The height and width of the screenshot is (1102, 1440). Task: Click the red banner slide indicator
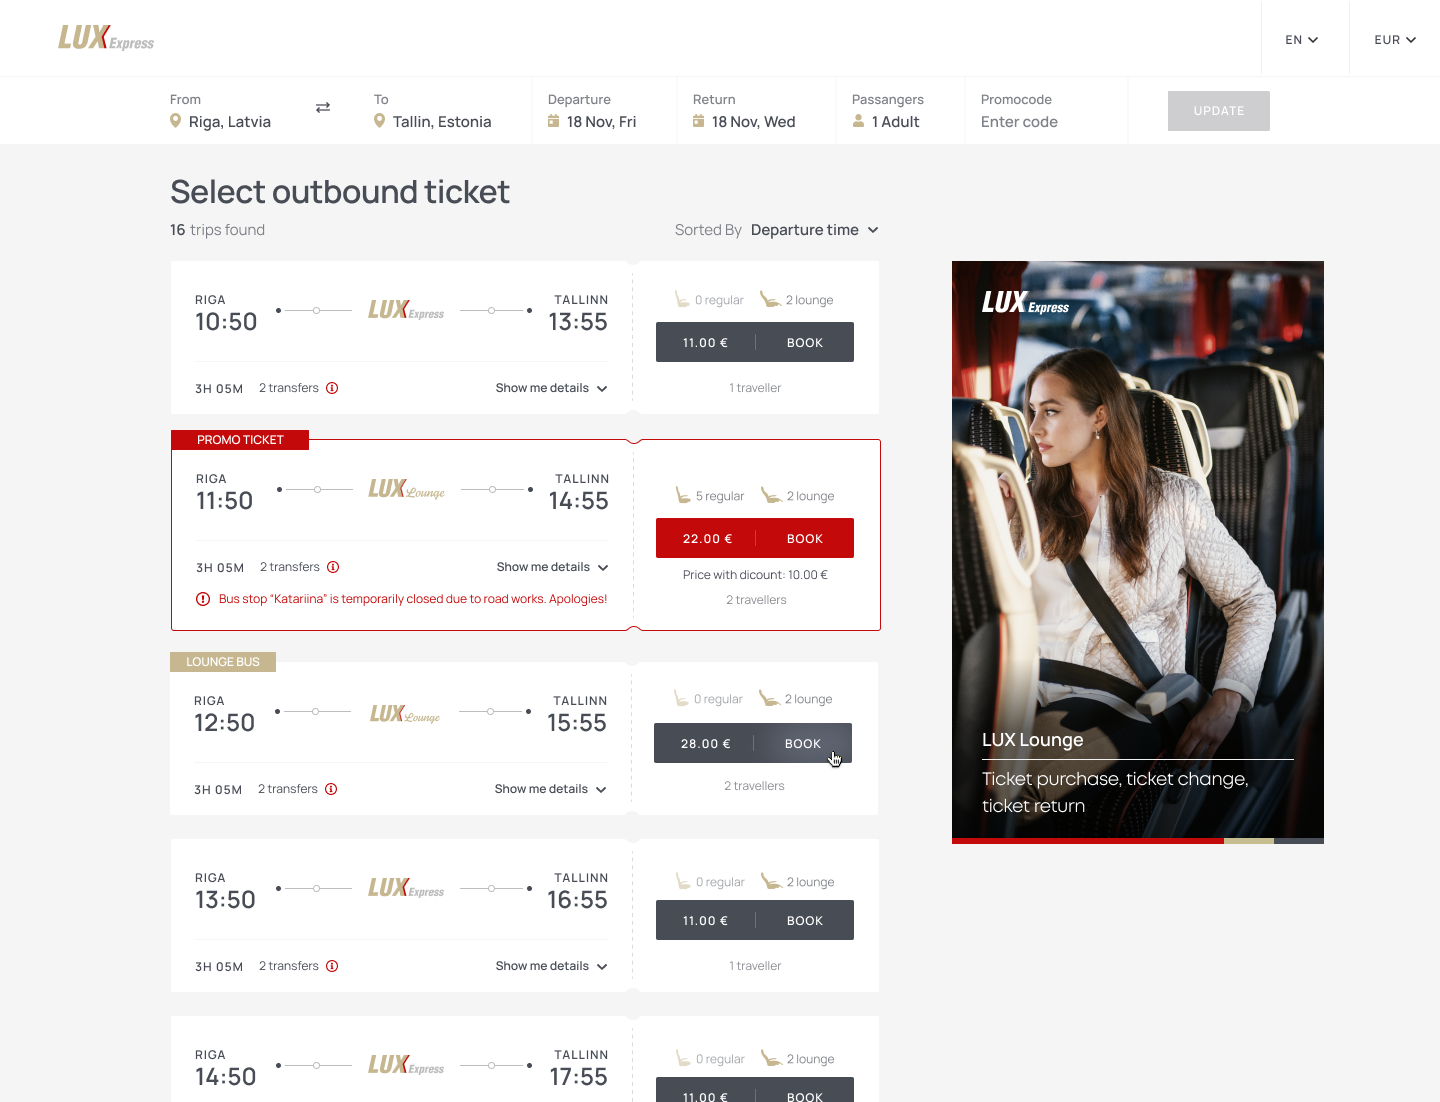pos(1088,841)
